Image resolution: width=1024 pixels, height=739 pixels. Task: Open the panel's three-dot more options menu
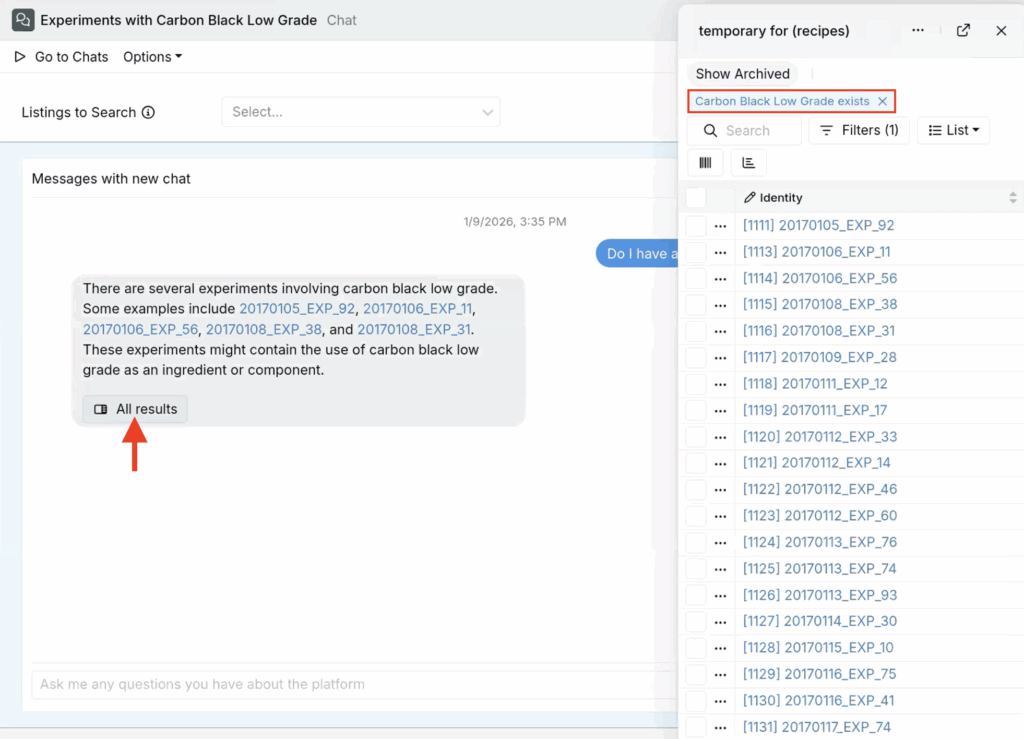[x=918, y=31]
